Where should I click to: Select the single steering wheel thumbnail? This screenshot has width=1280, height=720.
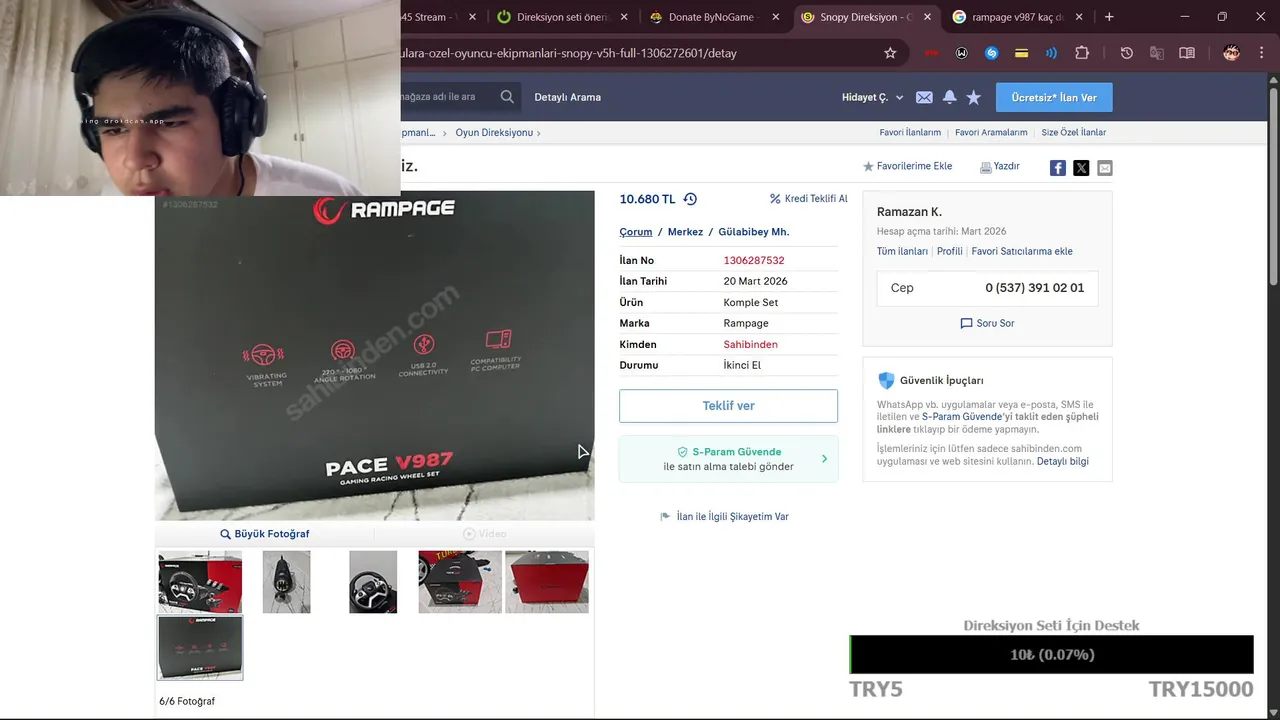373,582
